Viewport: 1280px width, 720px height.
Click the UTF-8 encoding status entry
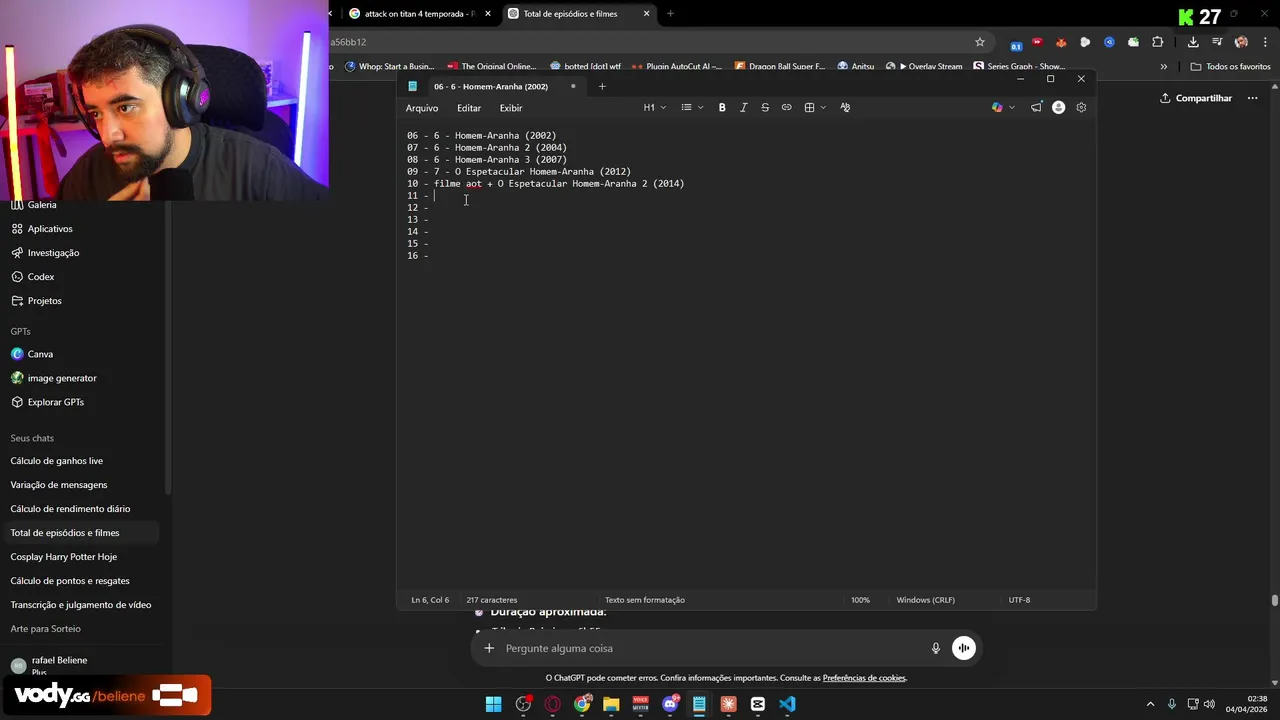(1019, 600)
